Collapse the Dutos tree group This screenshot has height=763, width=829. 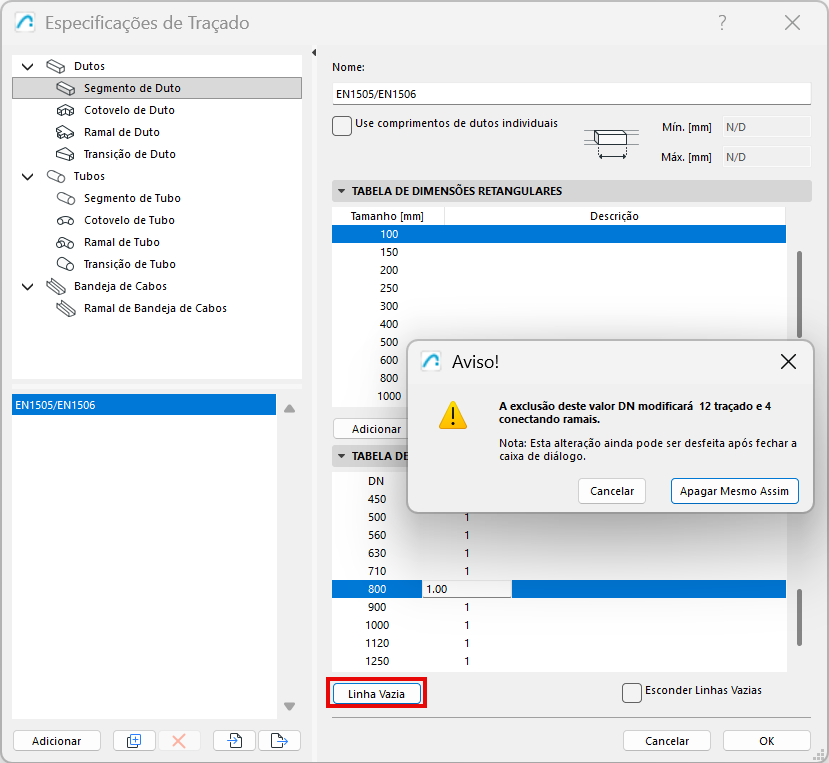pyautogui.click(x=27, y=67)
